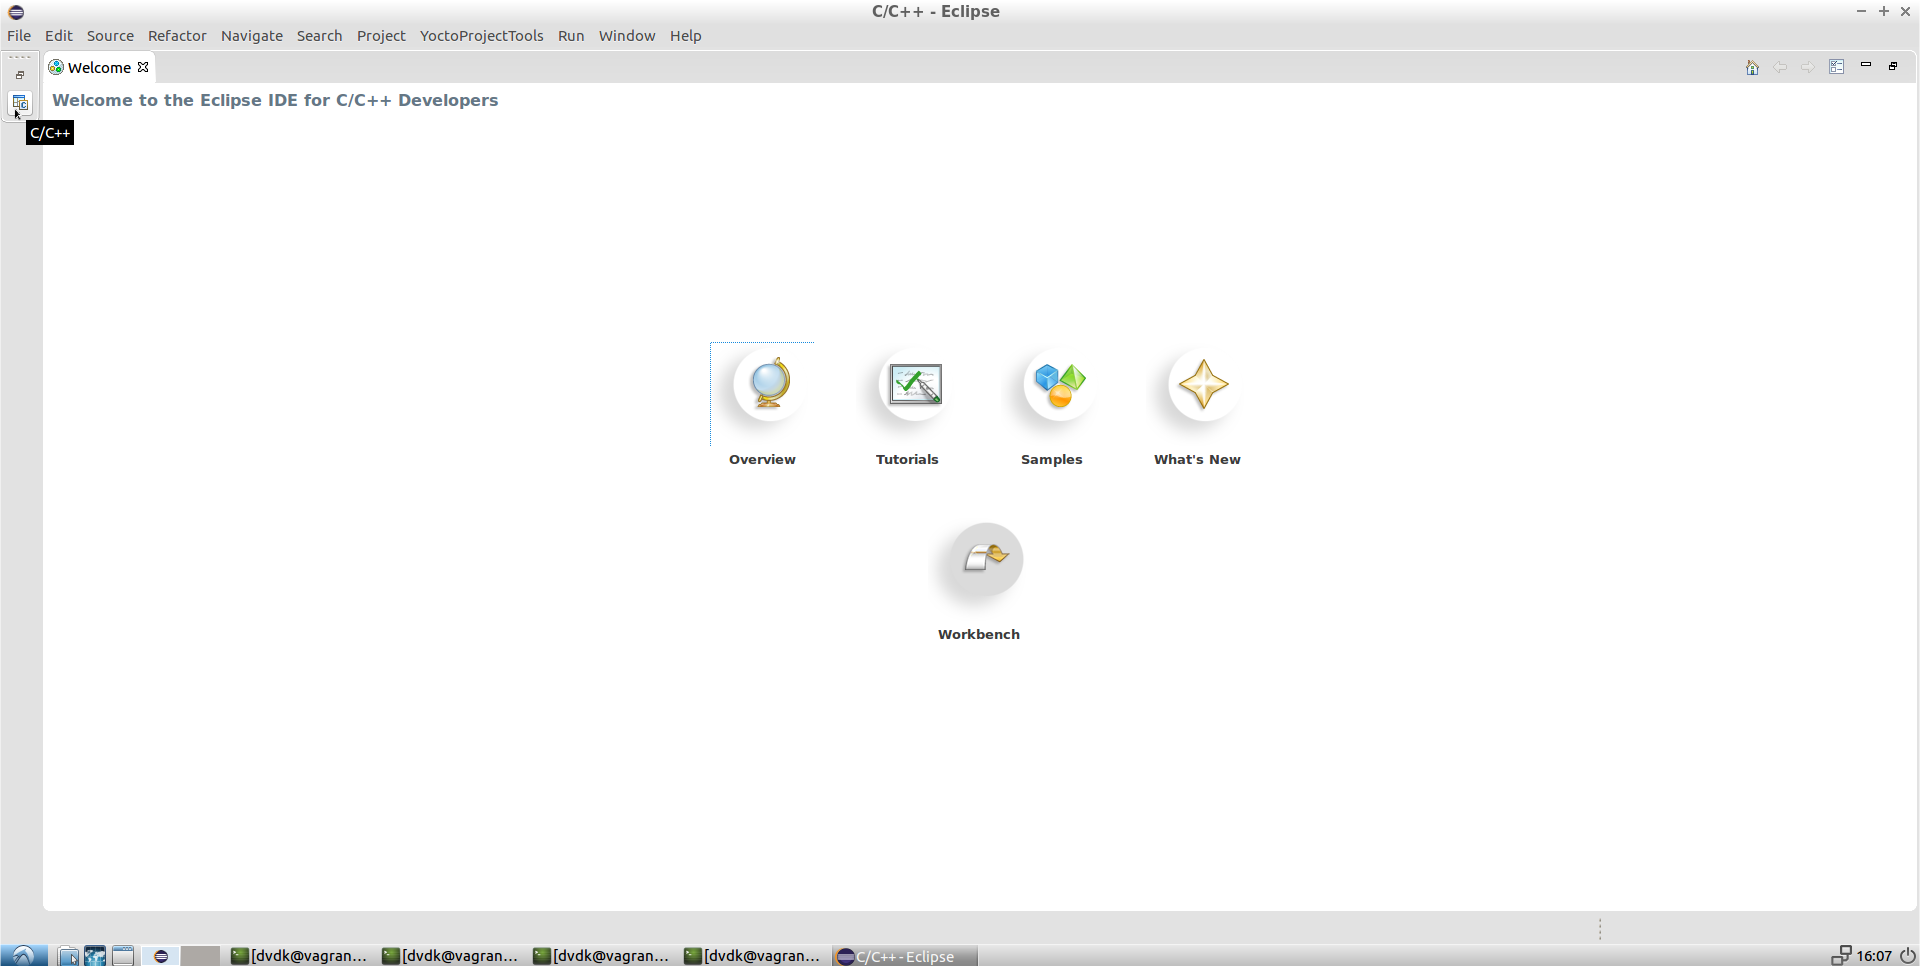Click the system power icon in tray

pos(1907,956)
